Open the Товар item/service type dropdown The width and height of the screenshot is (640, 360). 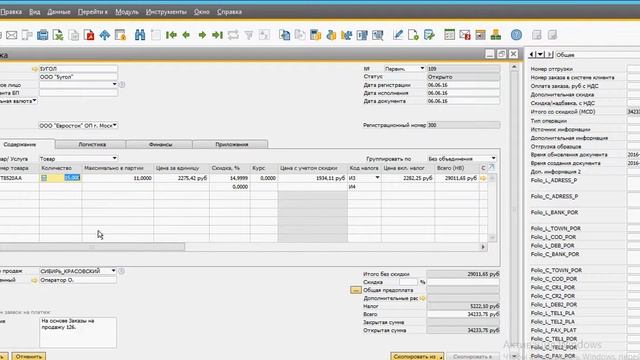(114, 158)
